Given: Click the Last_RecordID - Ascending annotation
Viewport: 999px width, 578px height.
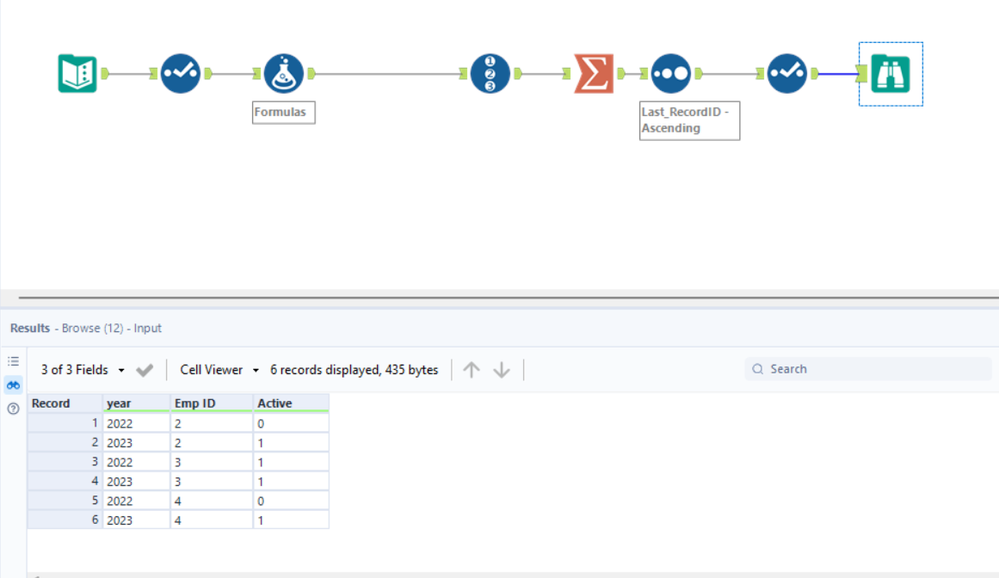Looking at the screenshot, I should point(689,120).
